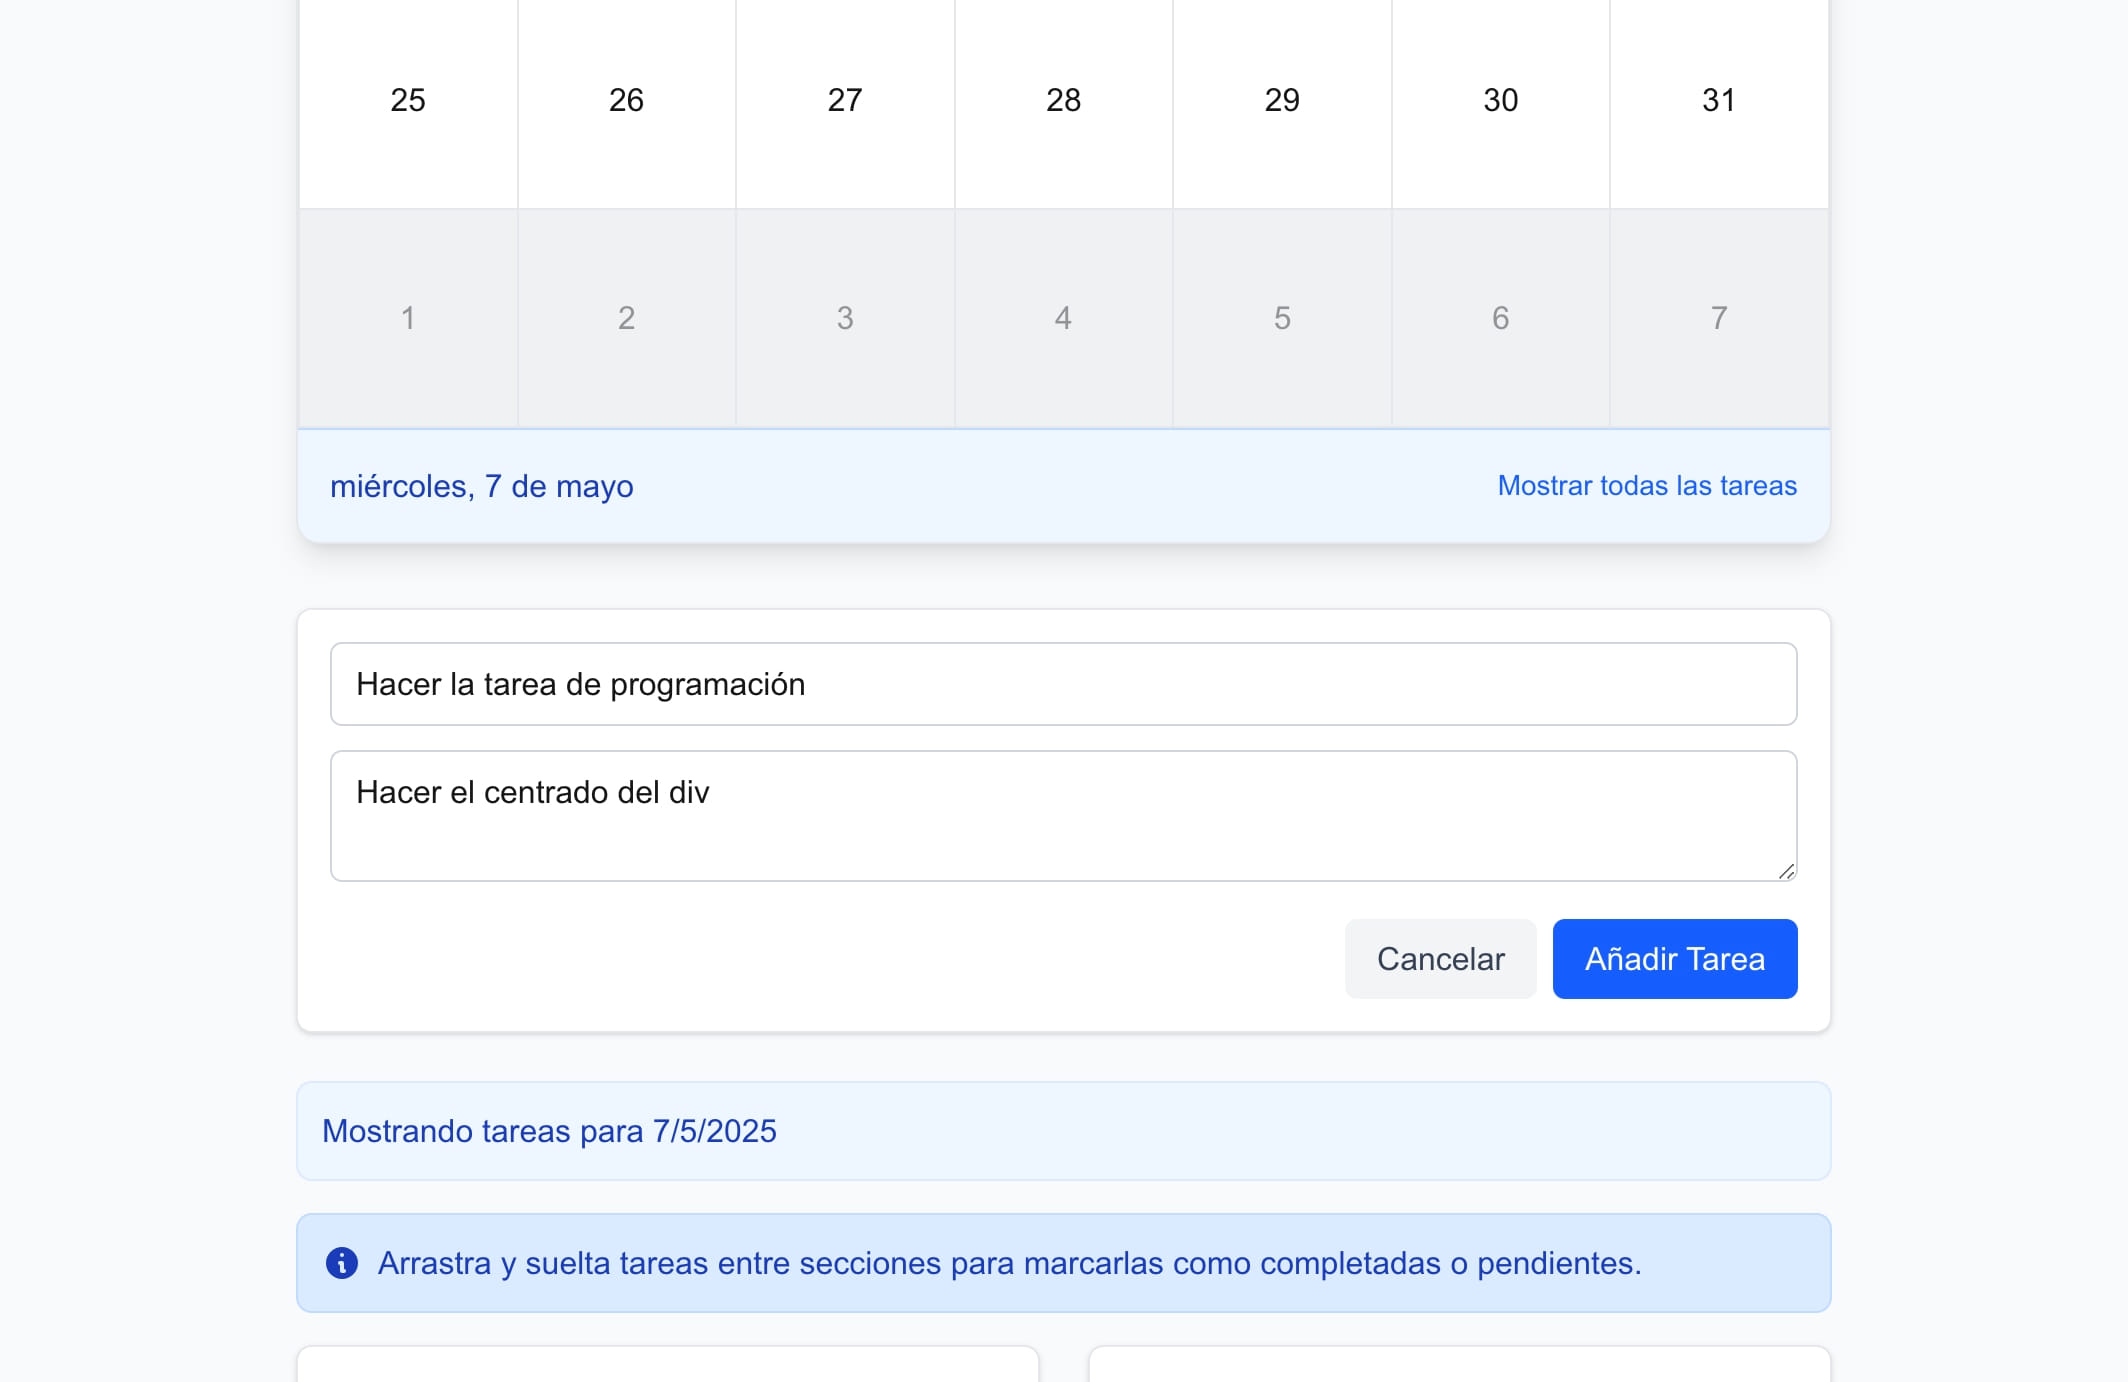The width and height of the screenshot is (2128, 1382).
Task: Click 'Mostrar todas las tareas' link
Action: (x=1647, y=486)
